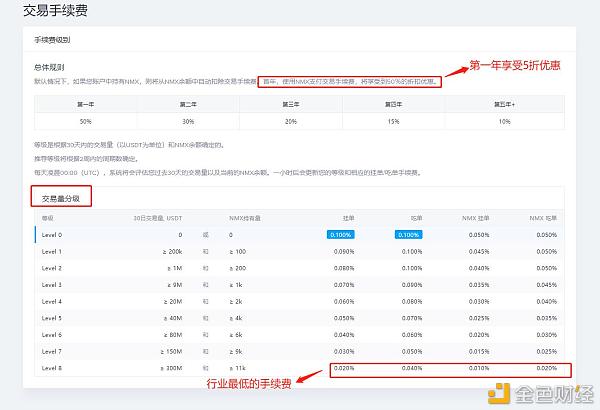Click ≥ 80M volume in Level 6 row

click(x=173, y=335)
